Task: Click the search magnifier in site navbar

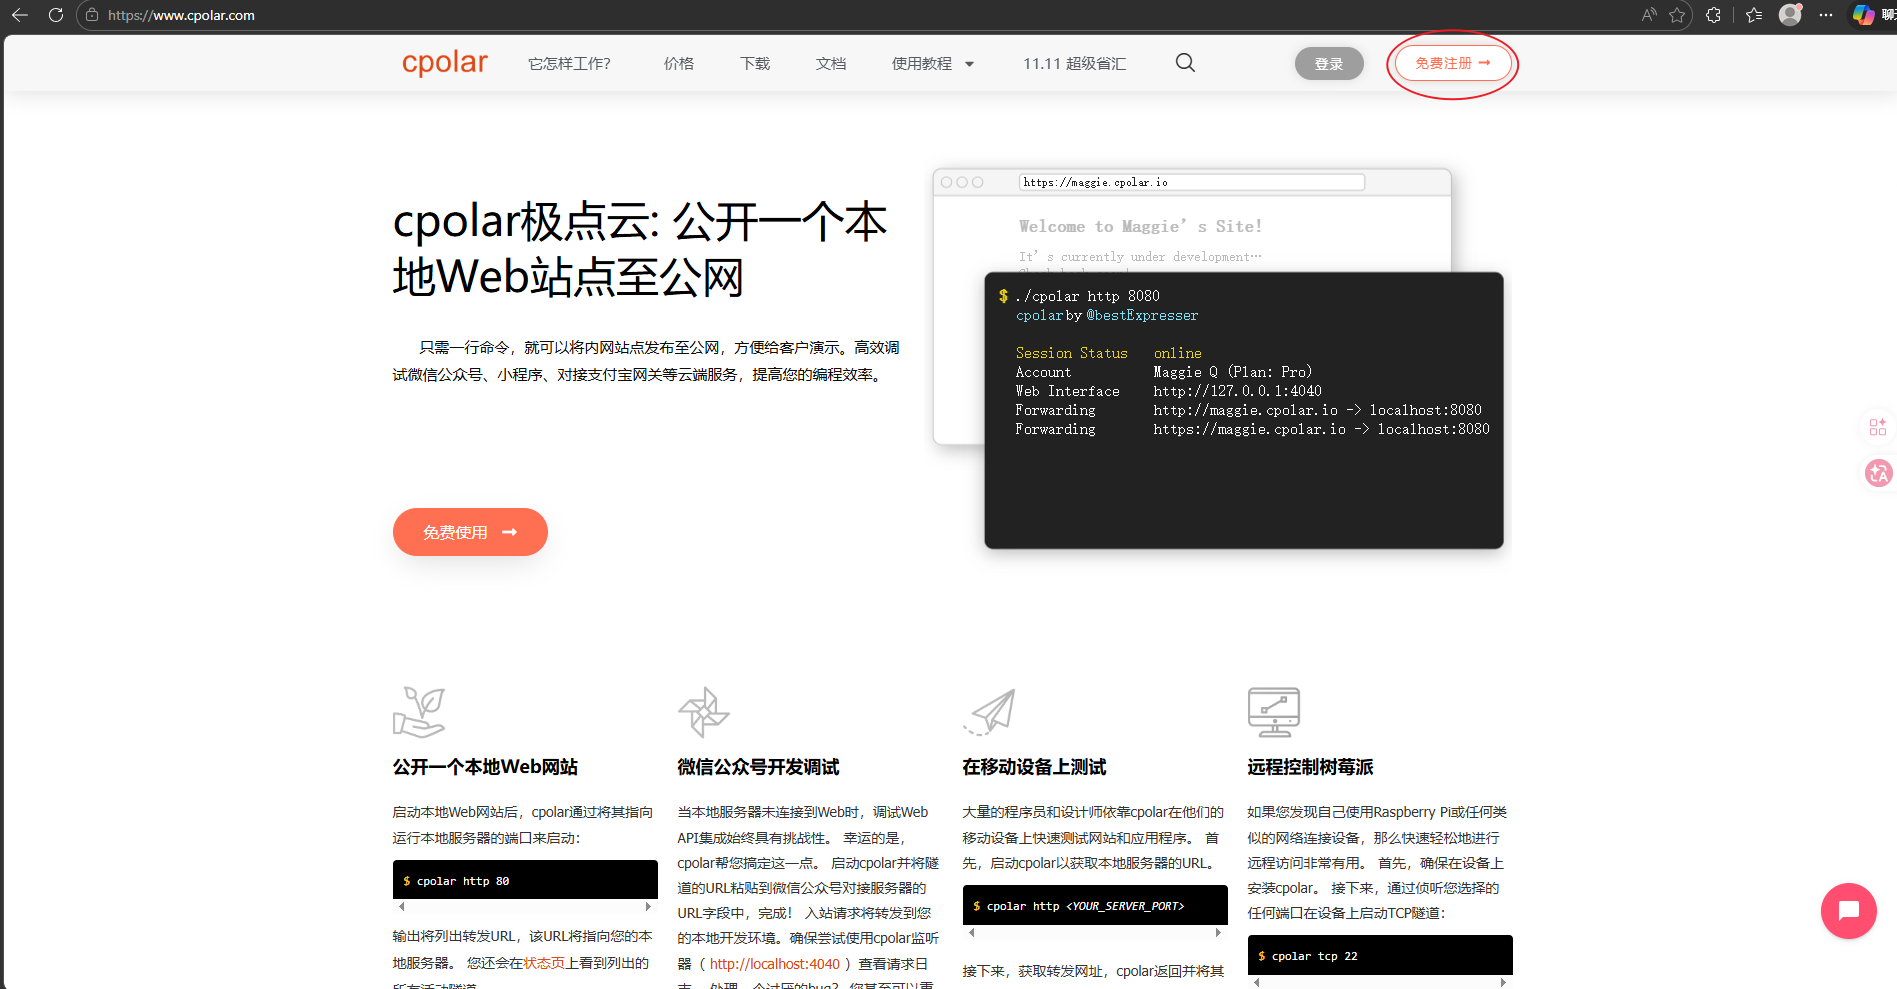Action: pos(1185,63)
